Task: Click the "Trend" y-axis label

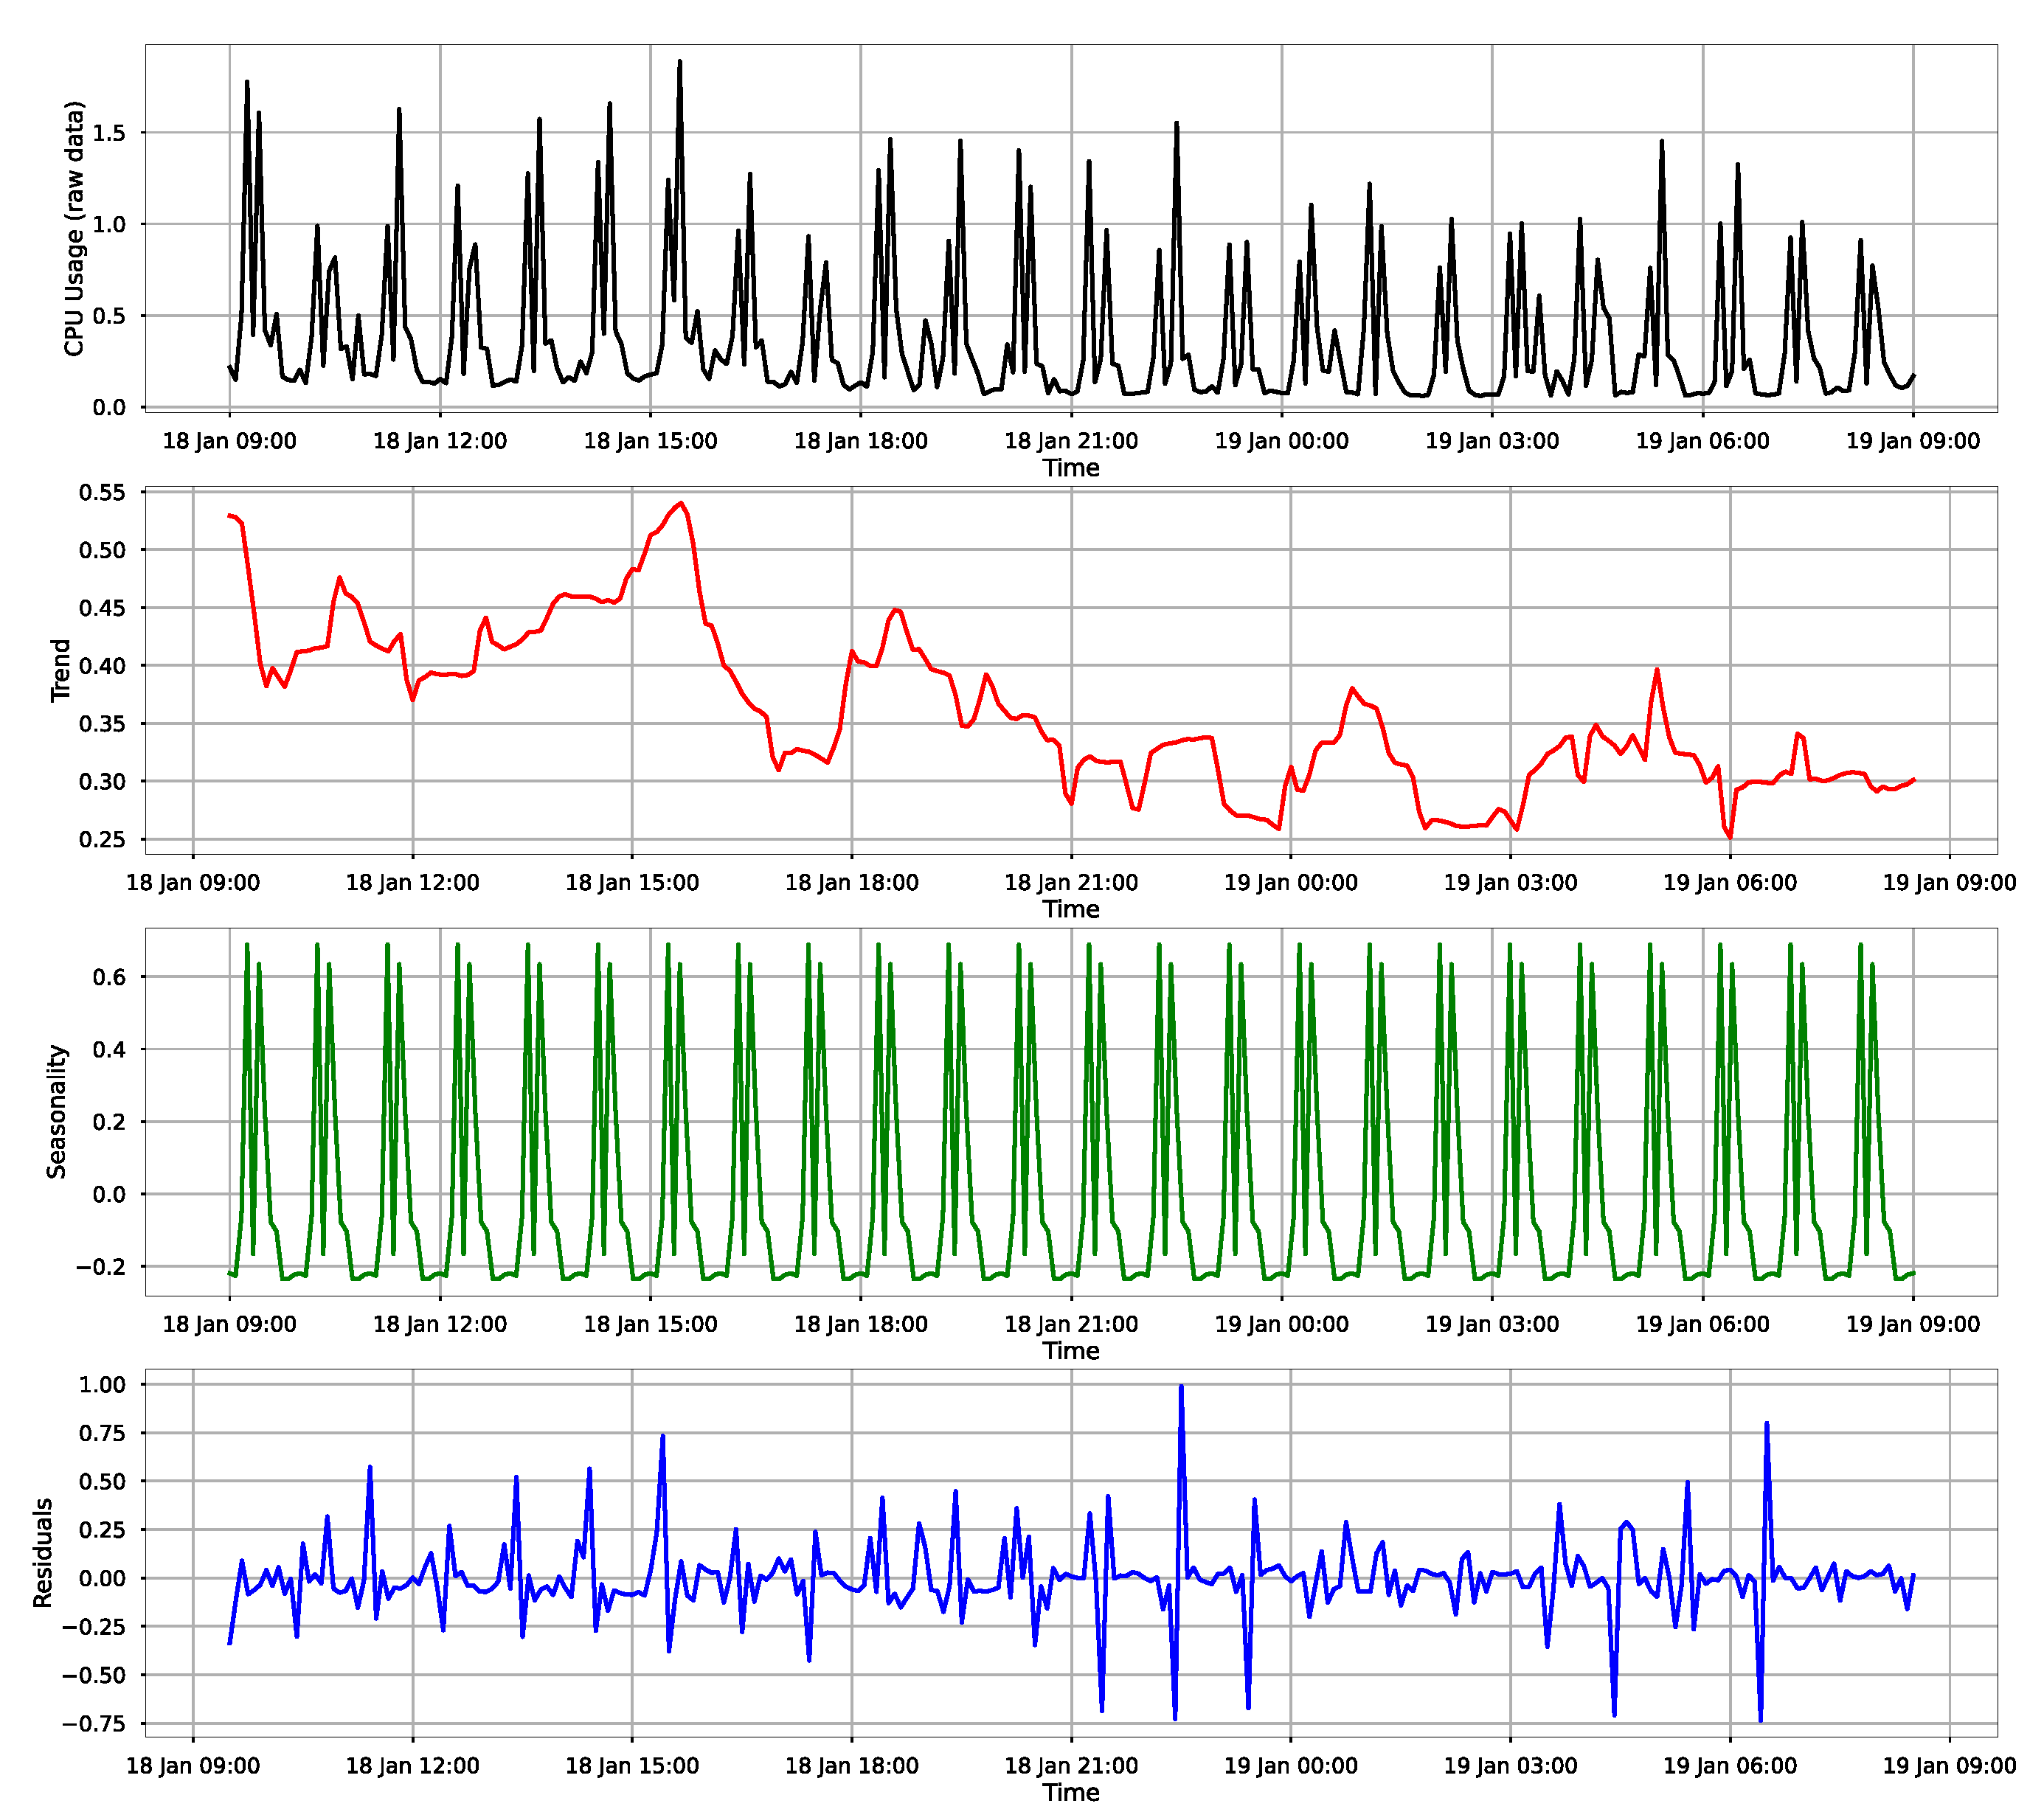Action: coord(61,671)
